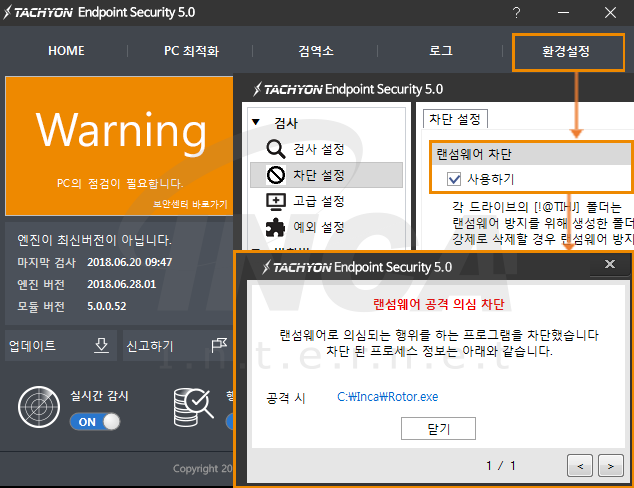634x488 pixels.
Task: Minimize the main Tachyon window
Action: (563, 13)
